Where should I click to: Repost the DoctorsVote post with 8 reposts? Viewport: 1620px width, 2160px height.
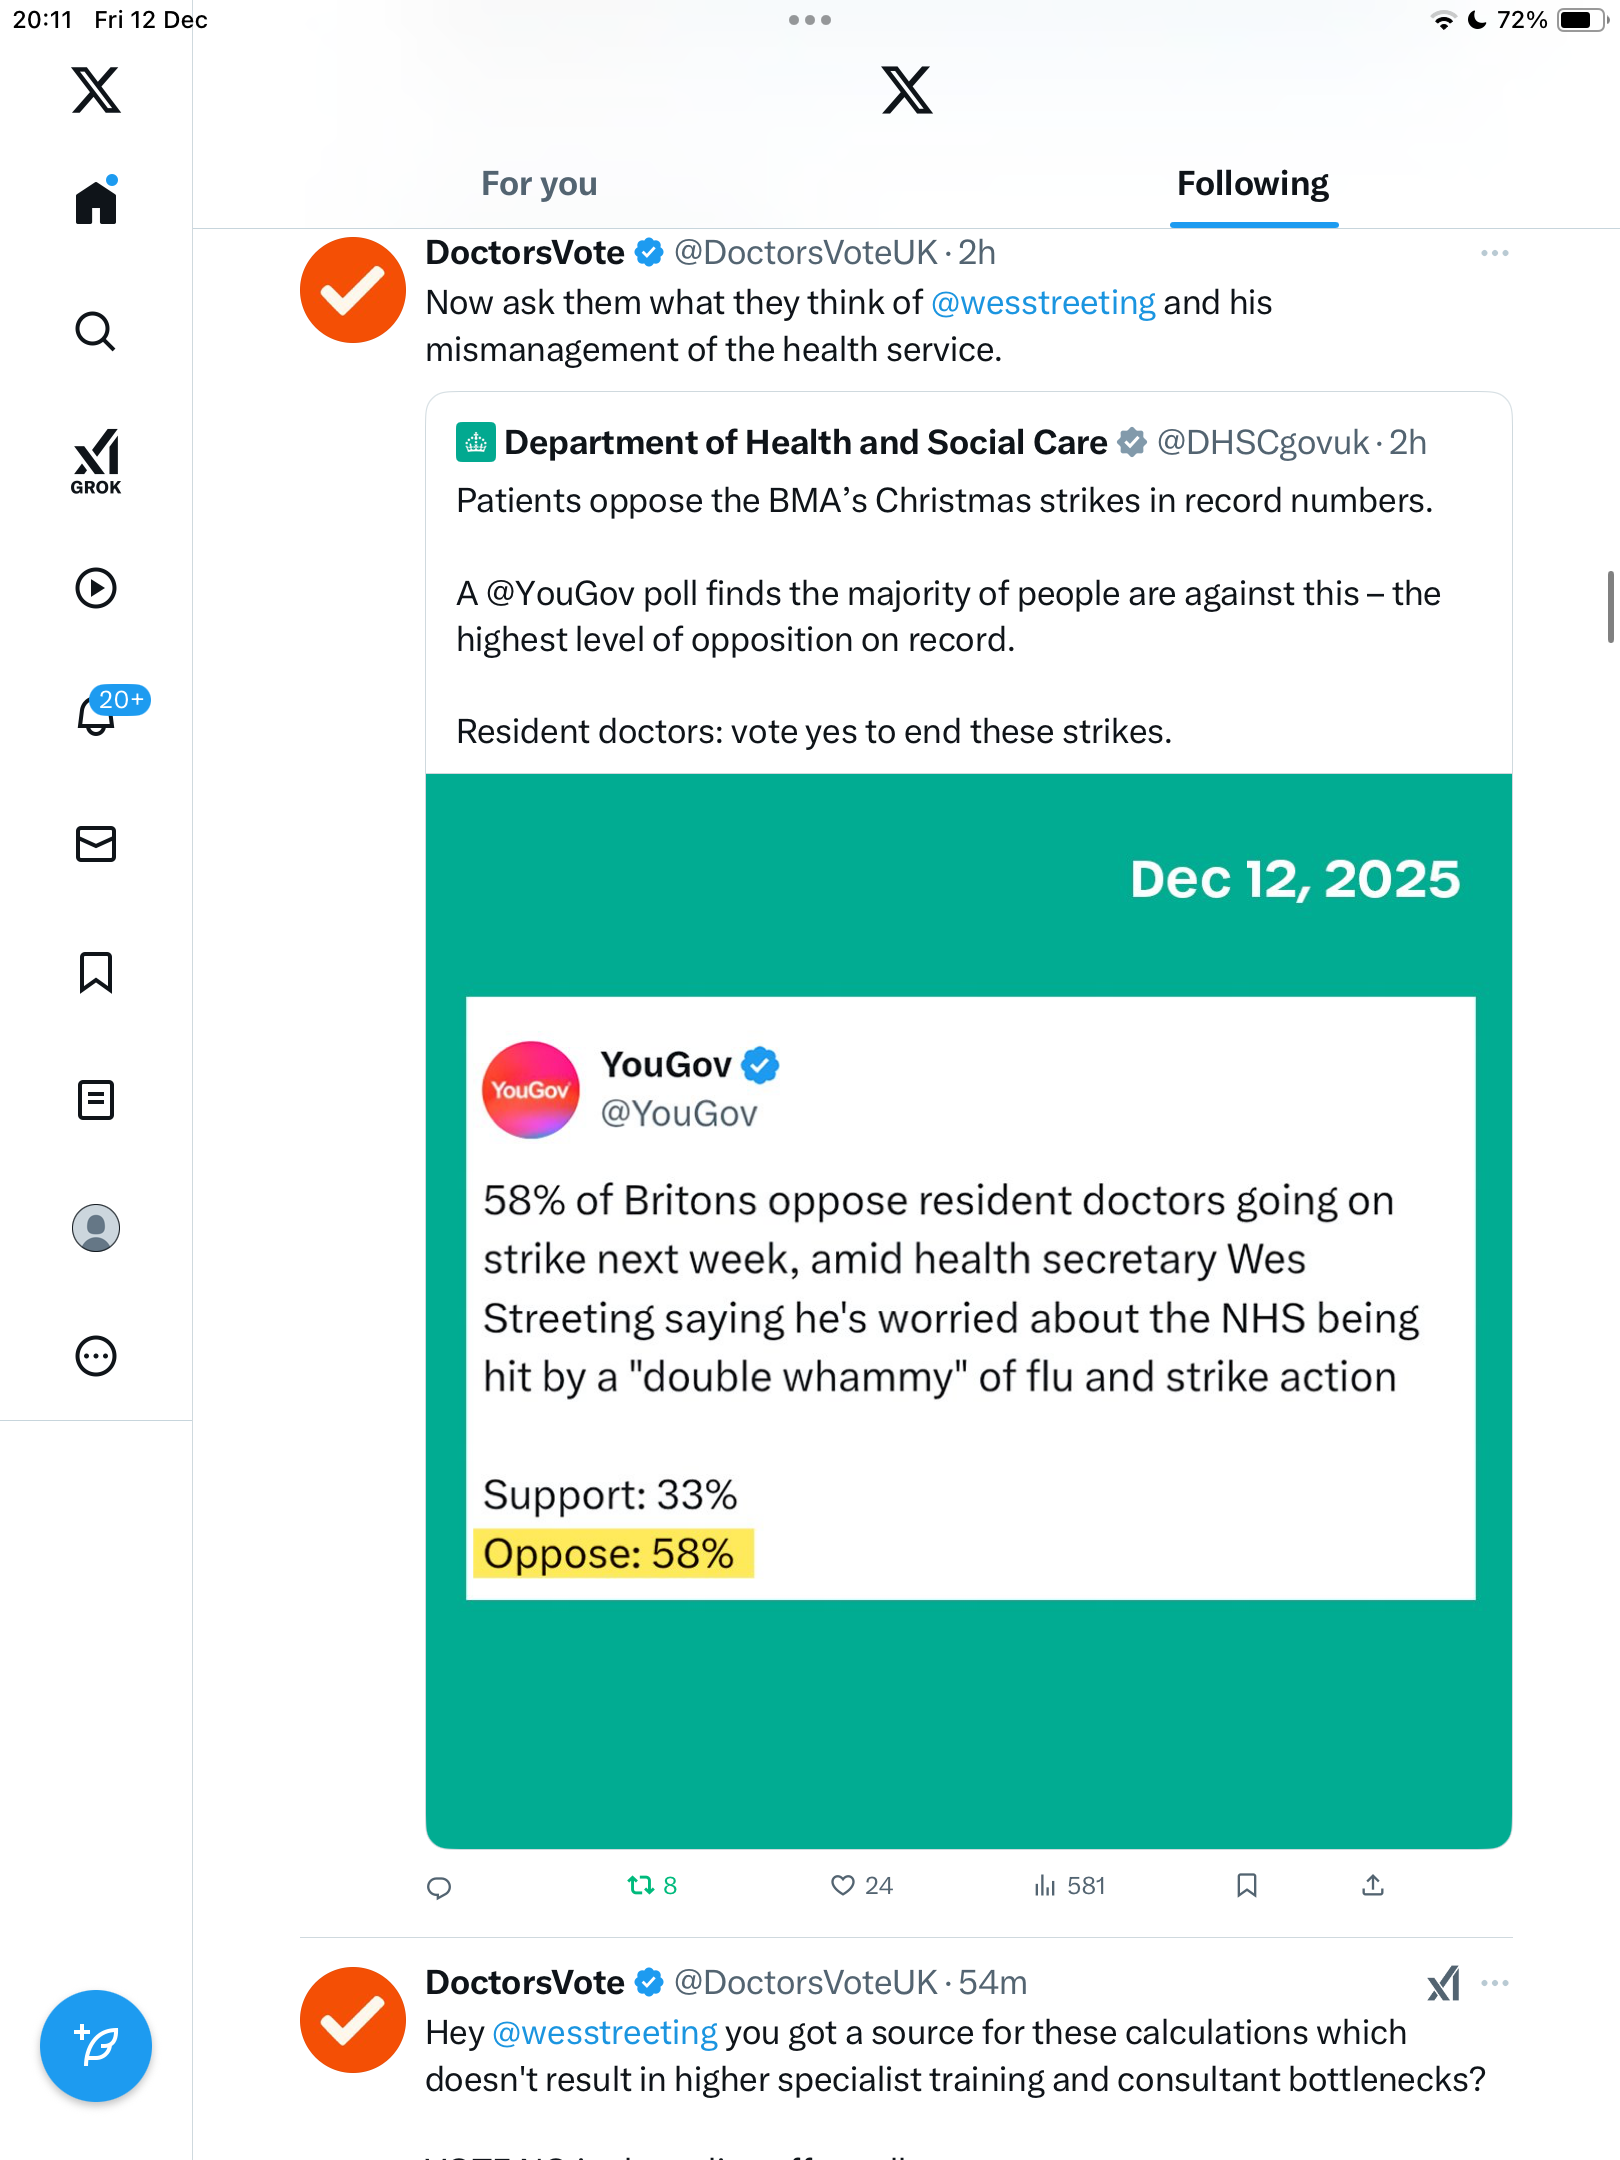641,1886
